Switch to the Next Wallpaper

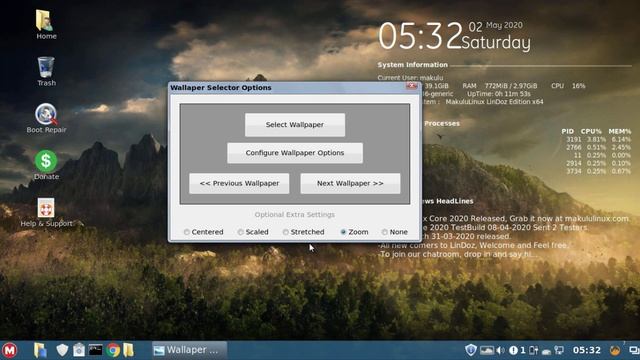coord(350,183)
